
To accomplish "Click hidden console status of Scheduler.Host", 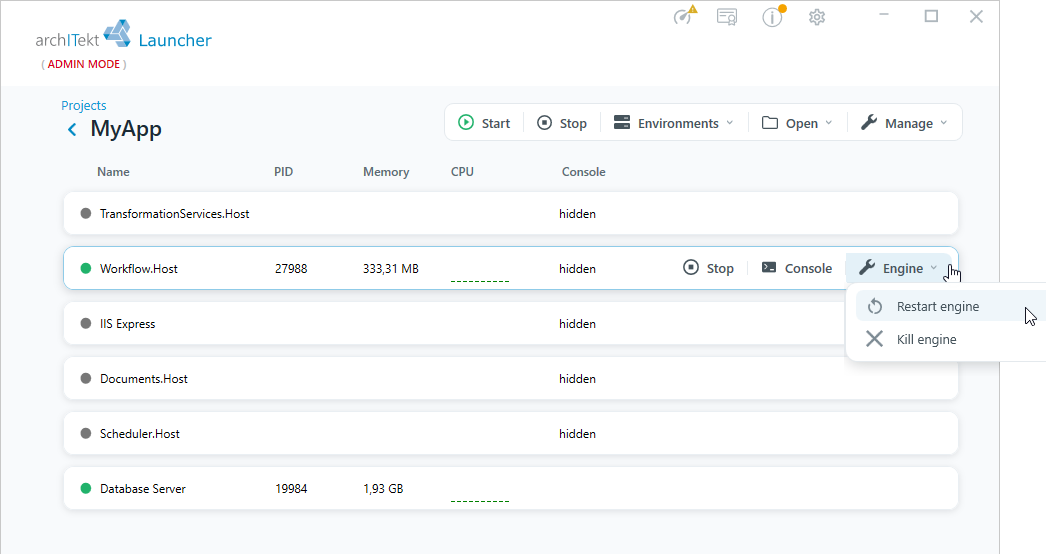I will (577, 433).
